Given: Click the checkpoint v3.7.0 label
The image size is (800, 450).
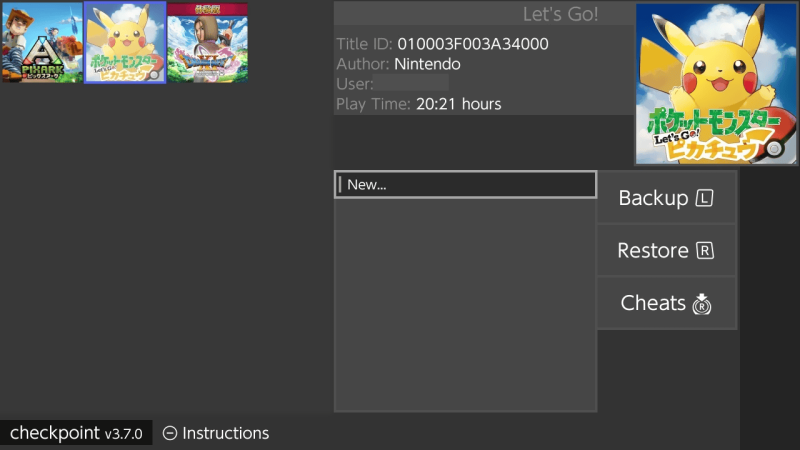Looking at the screenshot, I should (76, 433).
